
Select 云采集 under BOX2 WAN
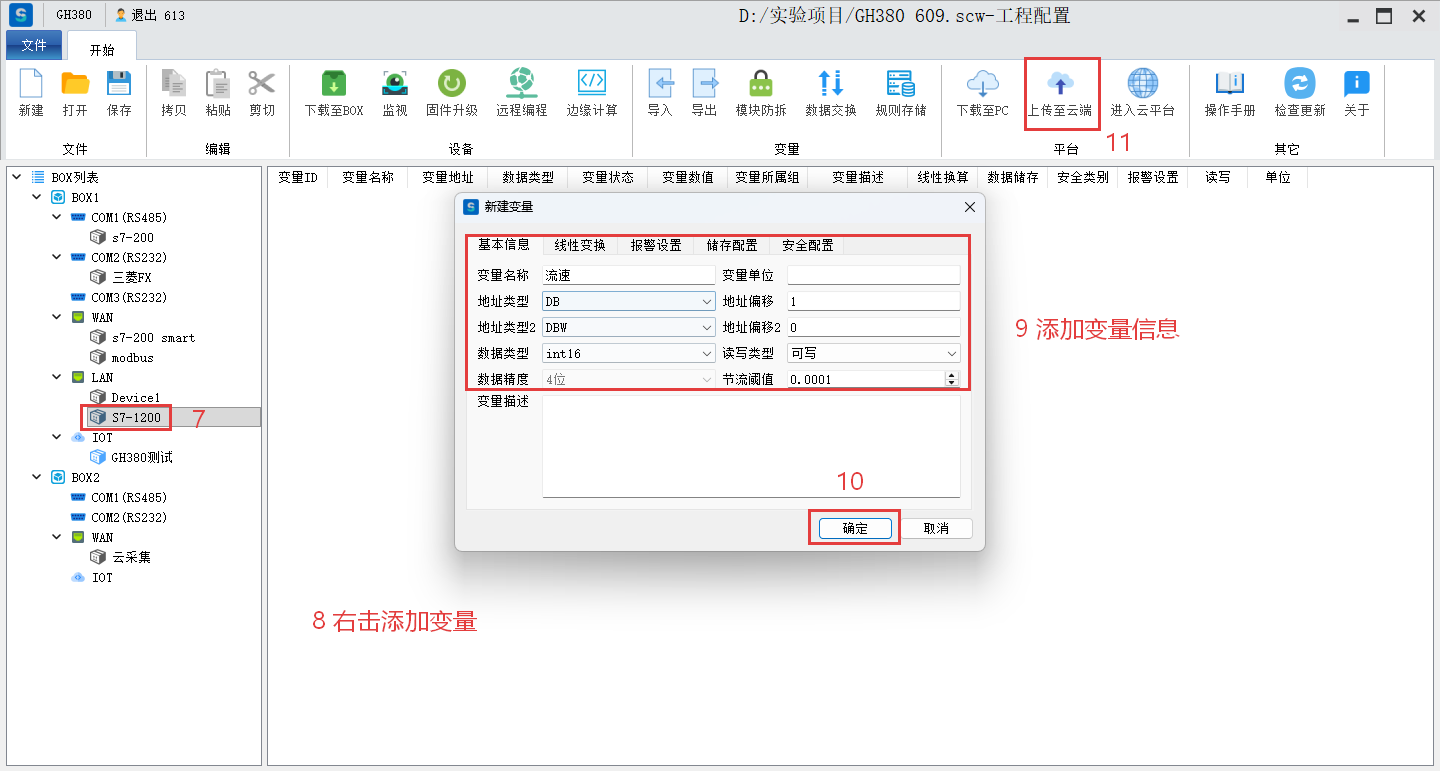pos(131,557)
